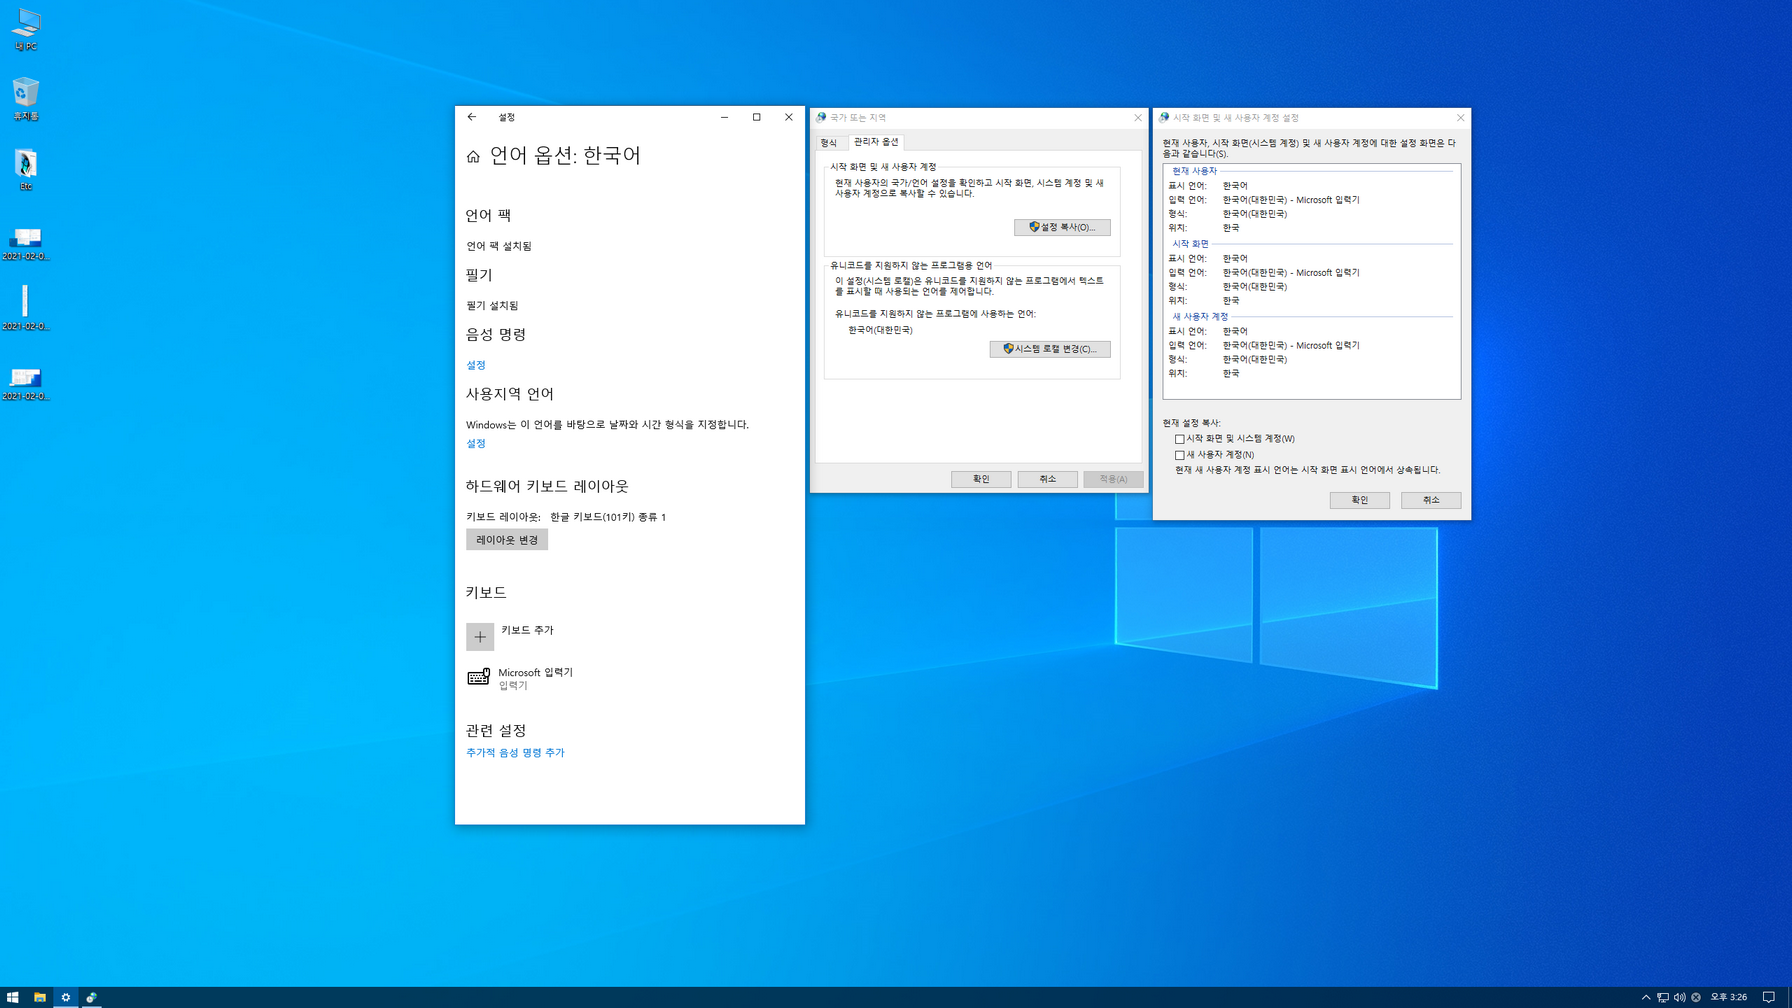Screen dimensions: 1792x1008
Task: Click the 레이아웃 변경 button
Action: 507,540
